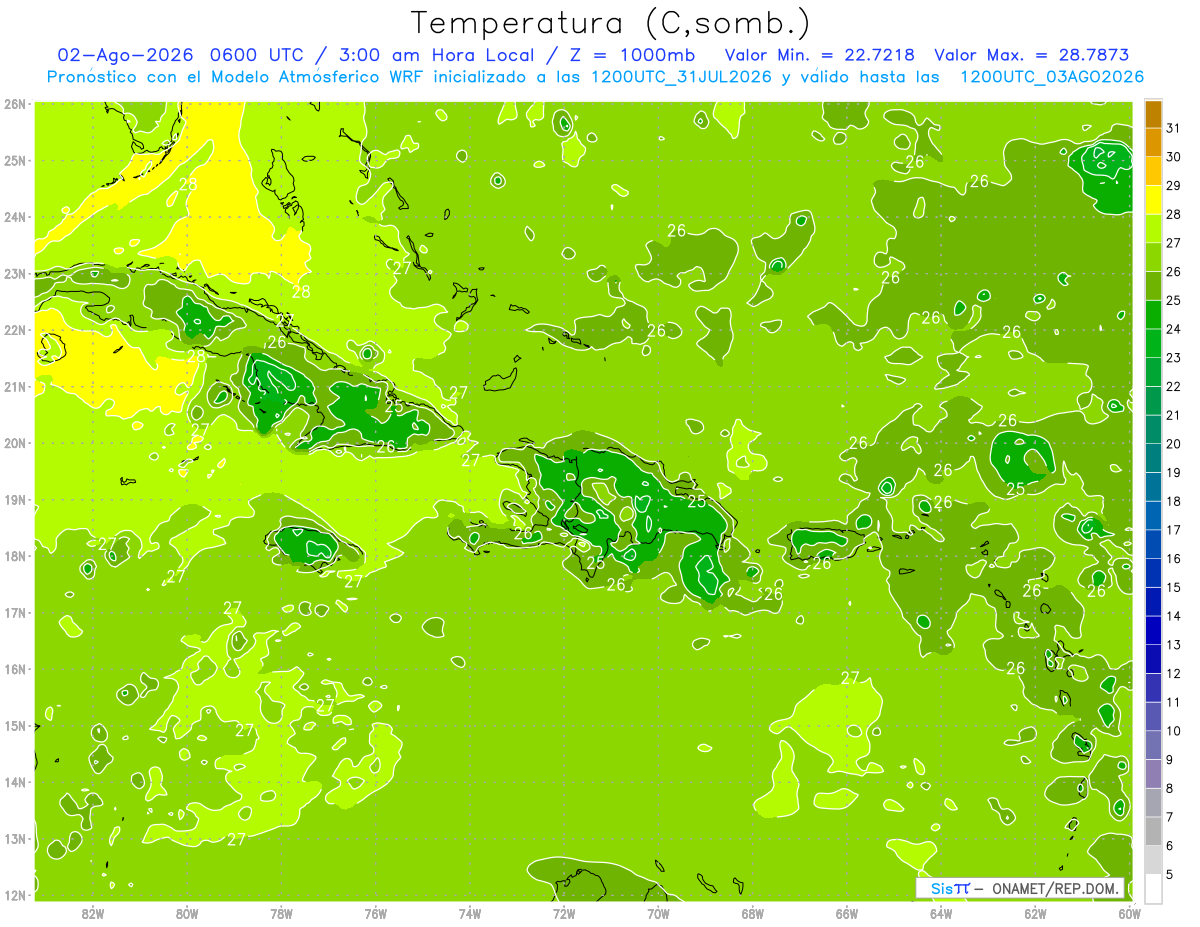Click the "20" label on the color scale
Screen dimensions: 1200x927
(x=1174, y=444)
